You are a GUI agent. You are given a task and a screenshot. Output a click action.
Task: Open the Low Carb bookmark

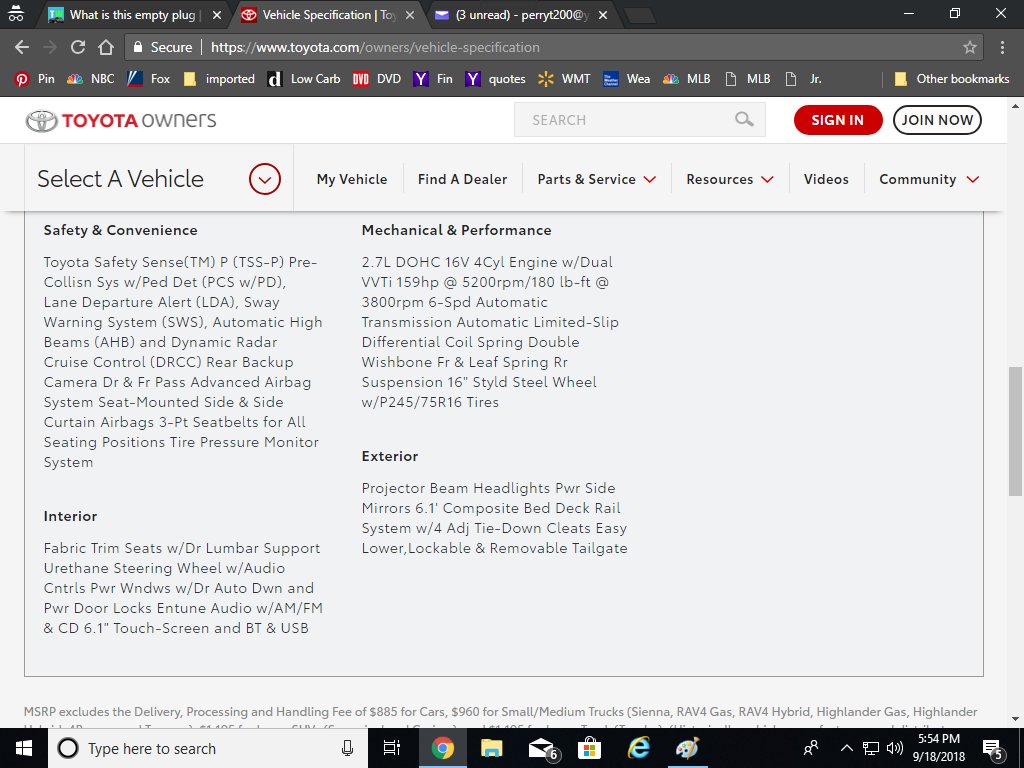point(304,79)
